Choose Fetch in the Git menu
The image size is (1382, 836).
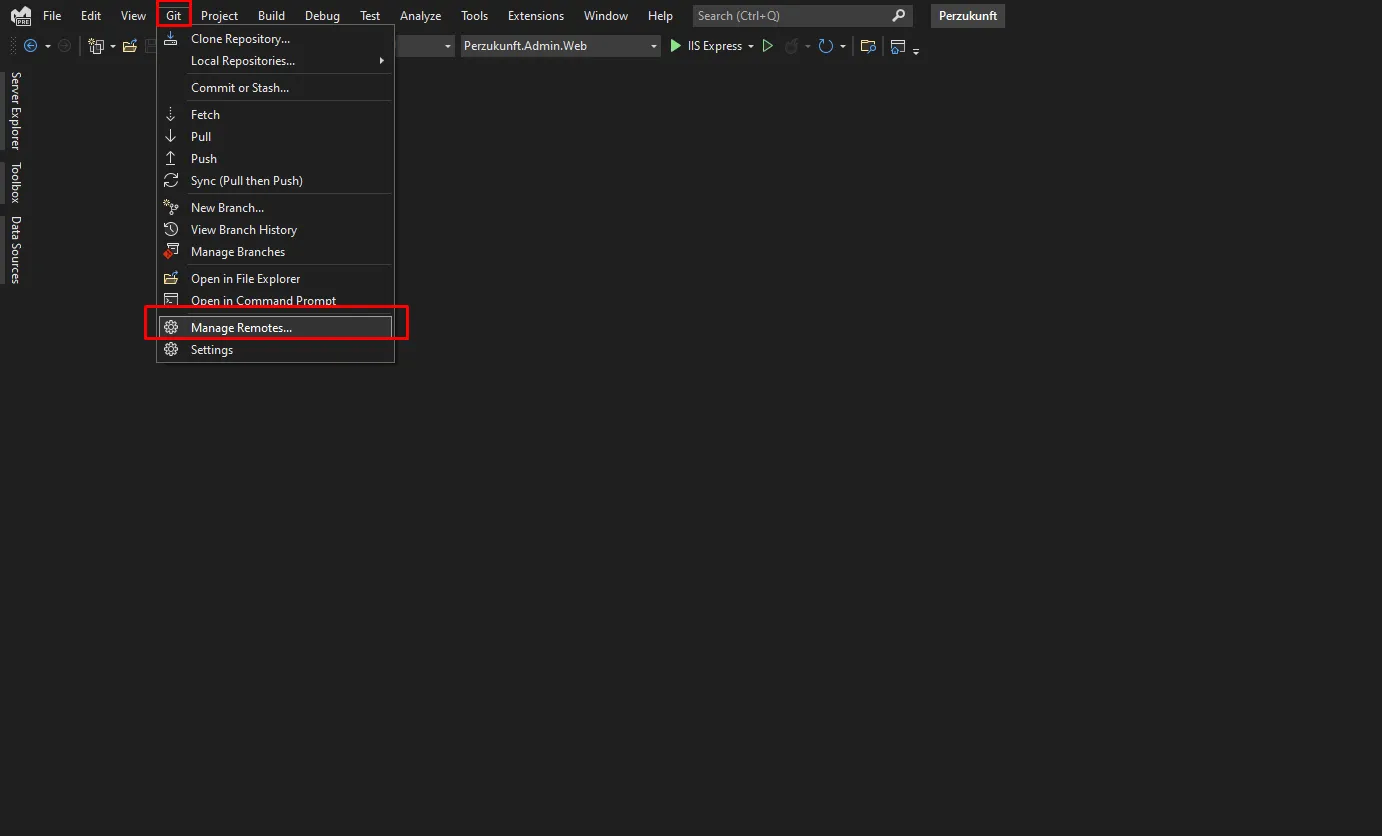point(275,115)
